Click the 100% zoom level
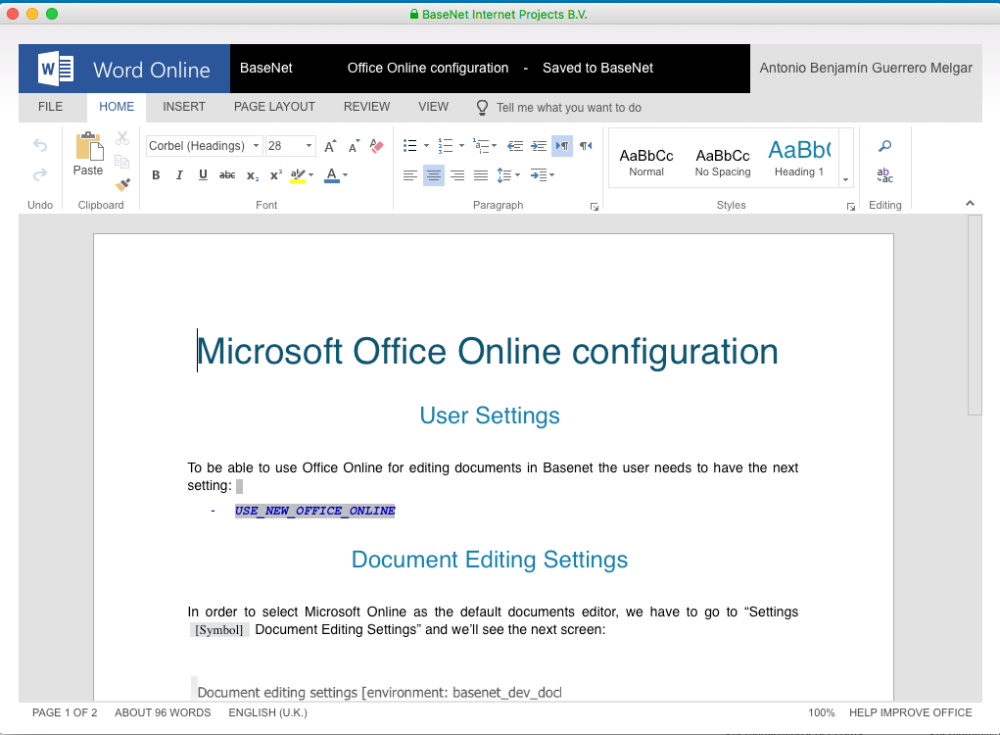1000x735 pixels. tap(821, 713)
